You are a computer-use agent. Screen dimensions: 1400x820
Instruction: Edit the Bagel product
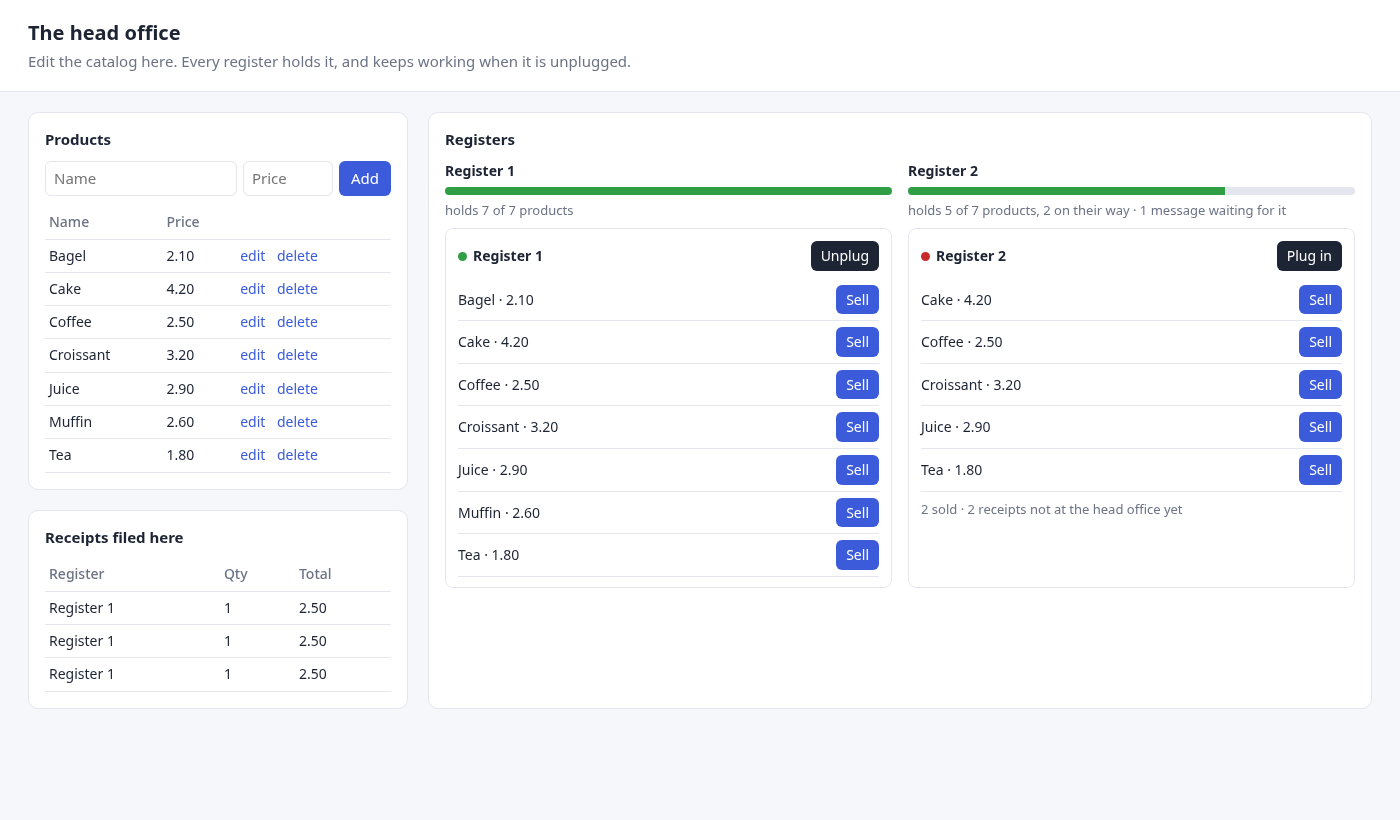click(253, 256)
